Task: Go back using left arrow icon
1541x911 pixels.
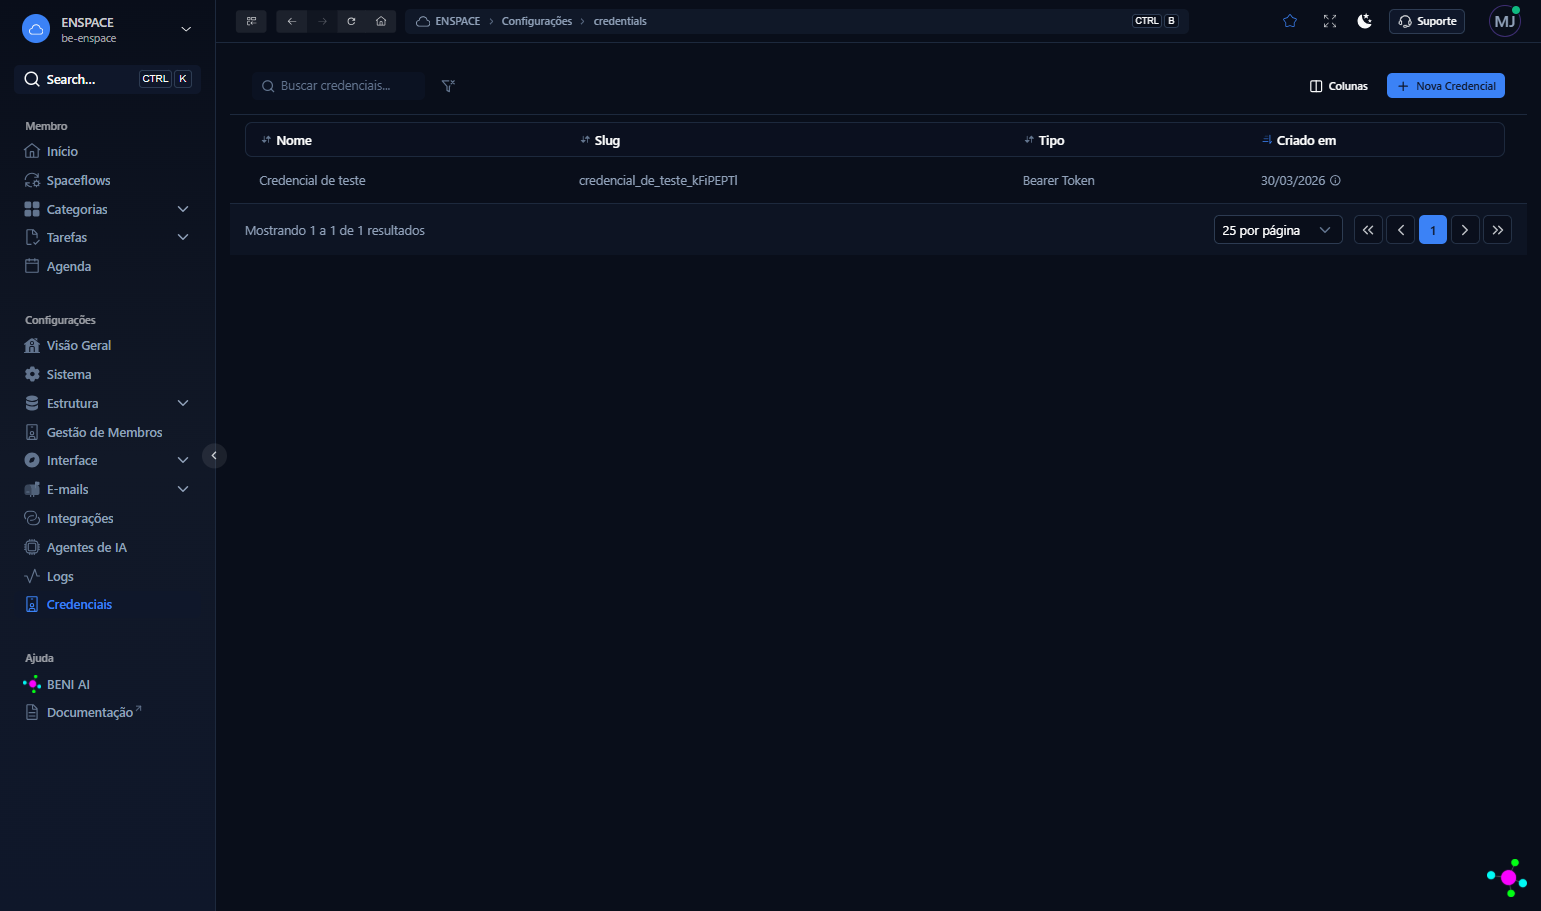Action: coord(292,21)
